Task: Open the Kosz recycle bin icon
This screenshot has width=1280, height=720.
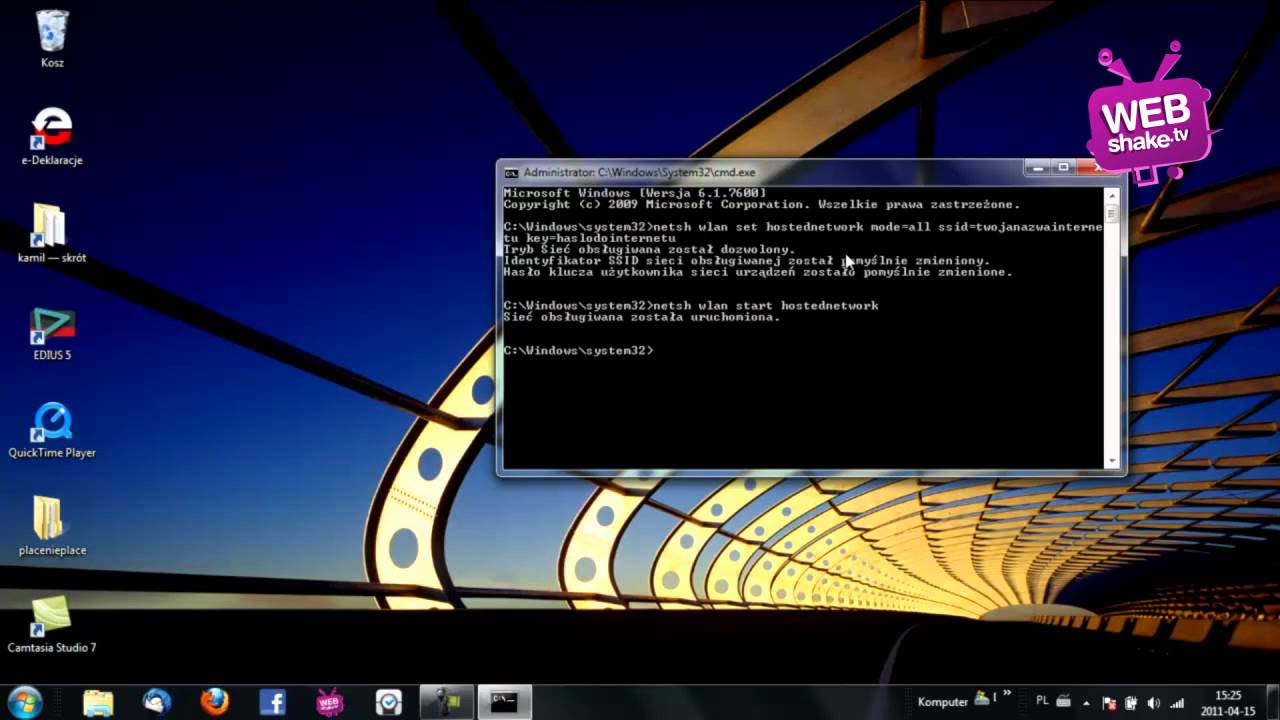Action: 52,39
